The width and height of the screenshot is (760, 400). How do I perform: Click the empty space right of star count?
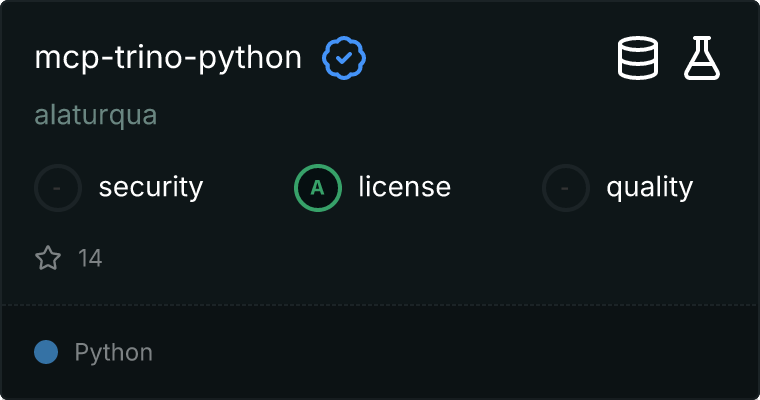click(x=400, y=259)
